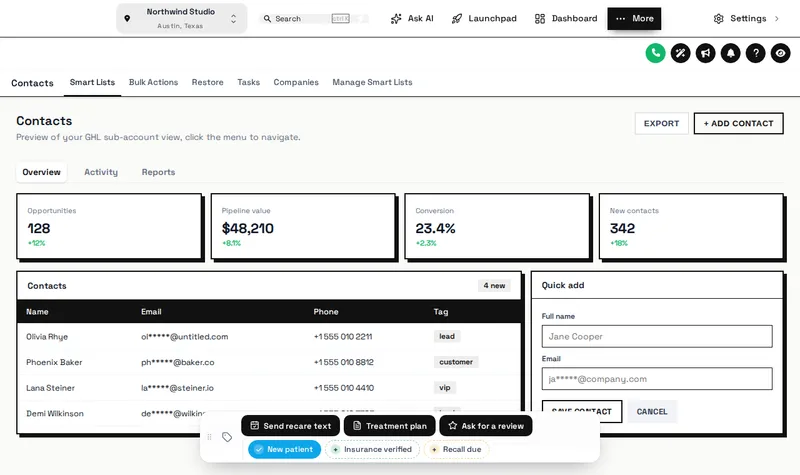The image size is (800, 475).
Task: Click the Tag column header
Action: click(441, 312)
